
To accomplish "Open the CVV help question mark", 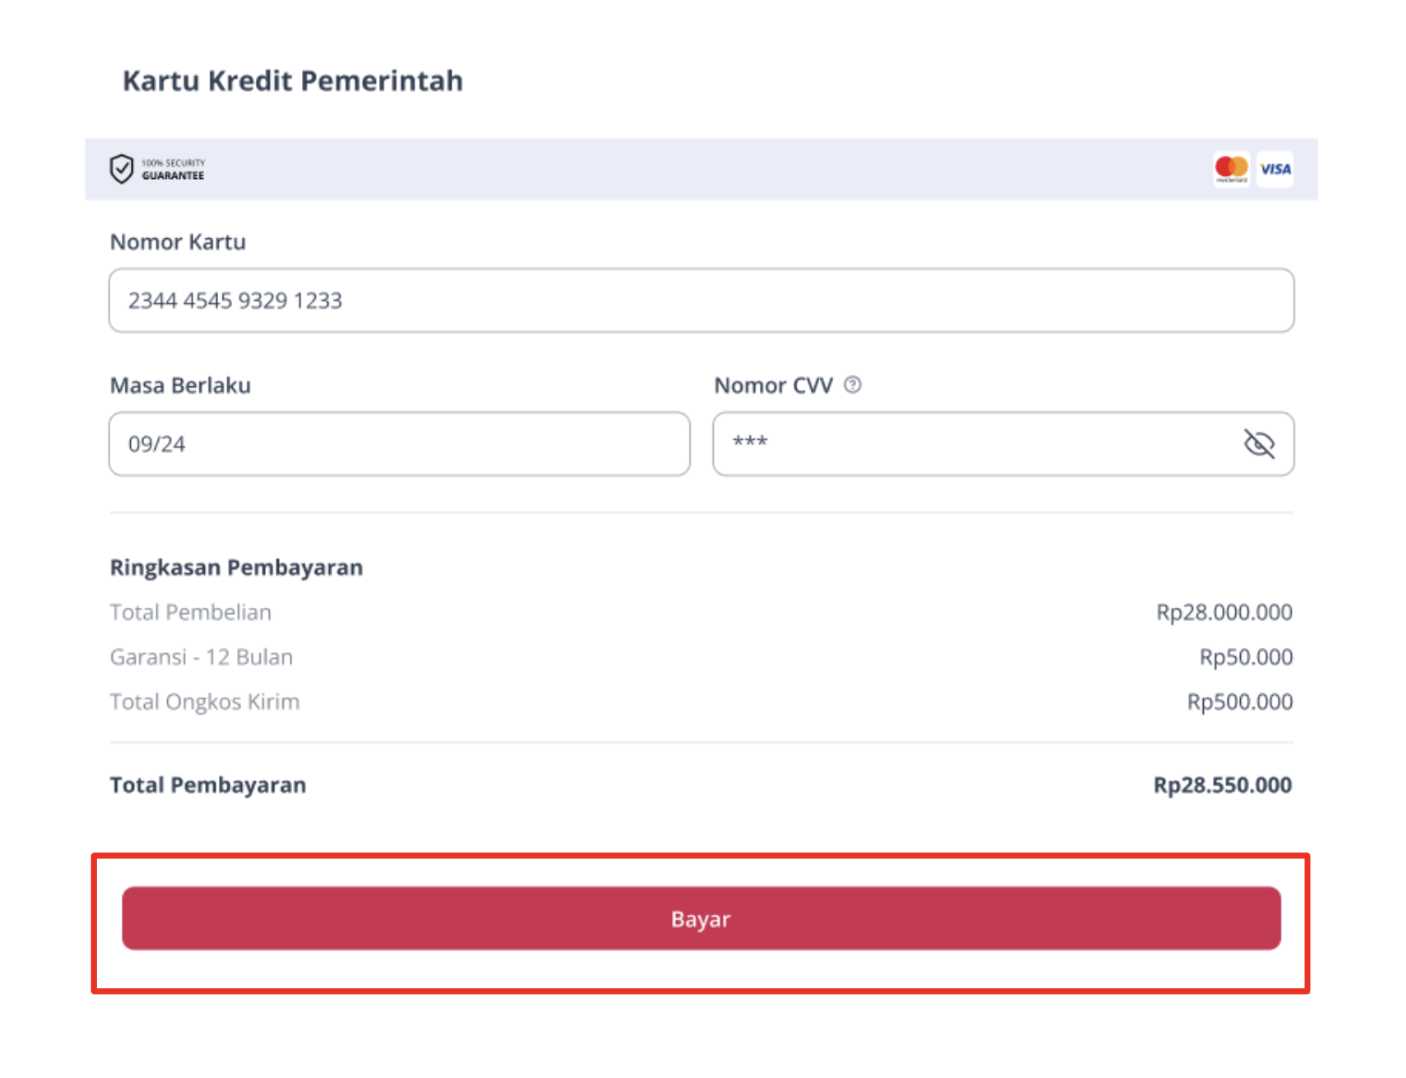I will (853, 385).
